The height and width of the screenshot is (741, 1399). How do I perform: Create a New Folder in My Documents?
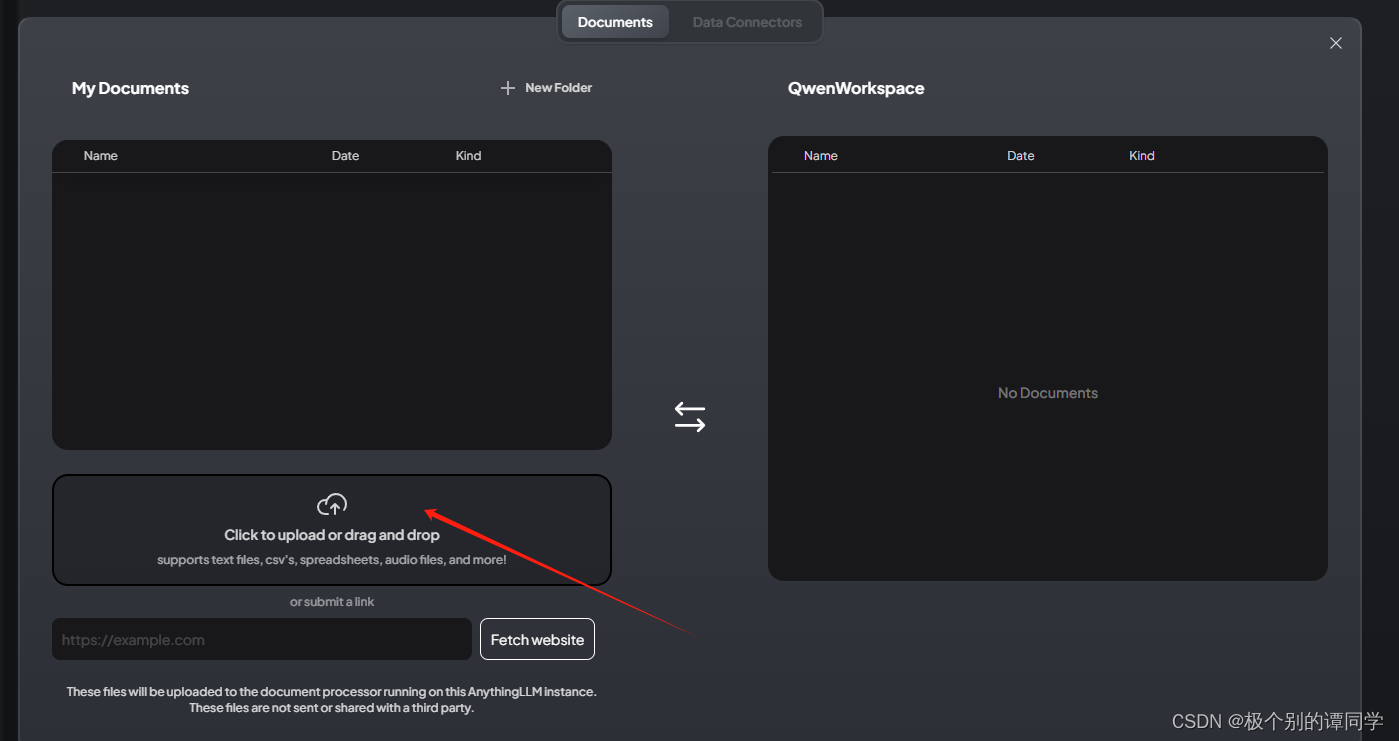point(546,88)
